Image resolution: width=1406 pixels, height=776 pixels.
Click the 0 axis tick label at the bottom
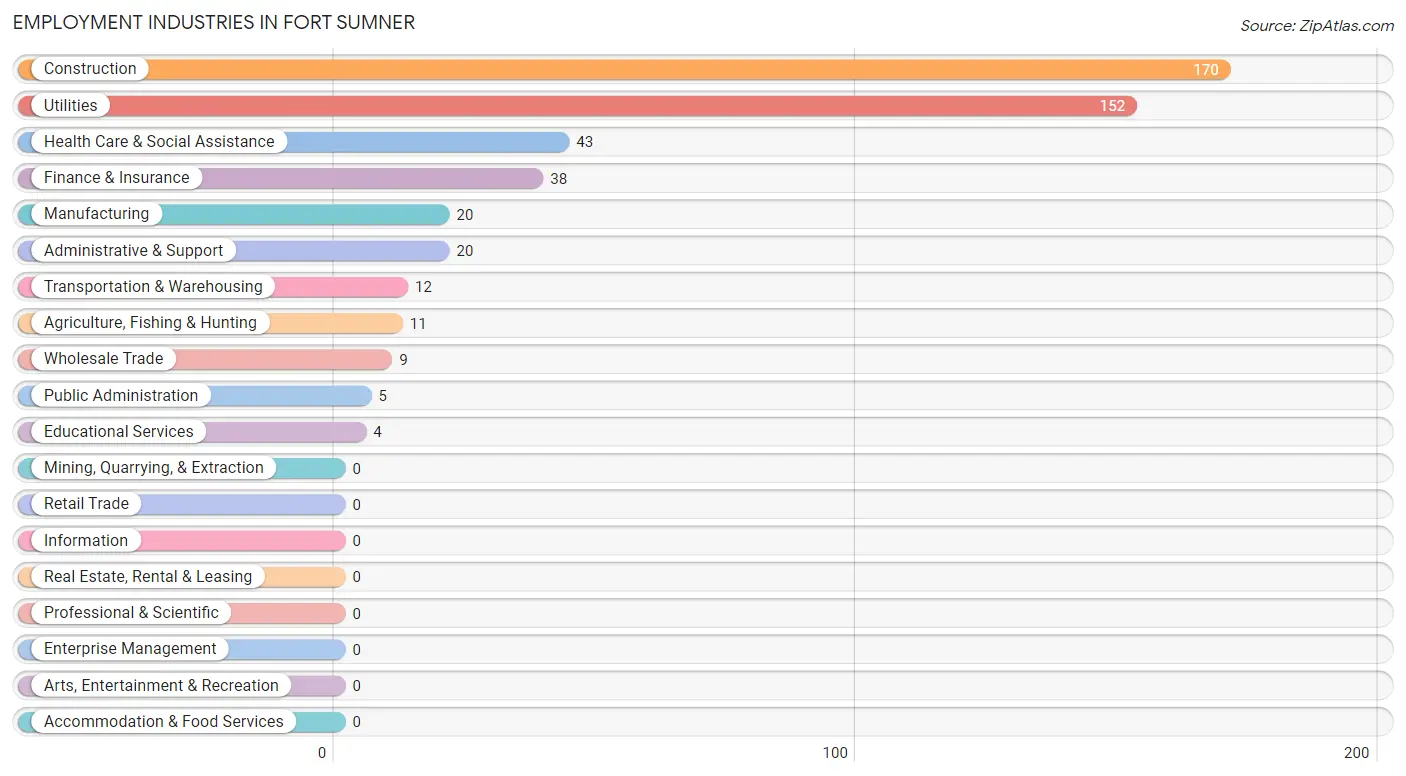click(x=322, y=753)
